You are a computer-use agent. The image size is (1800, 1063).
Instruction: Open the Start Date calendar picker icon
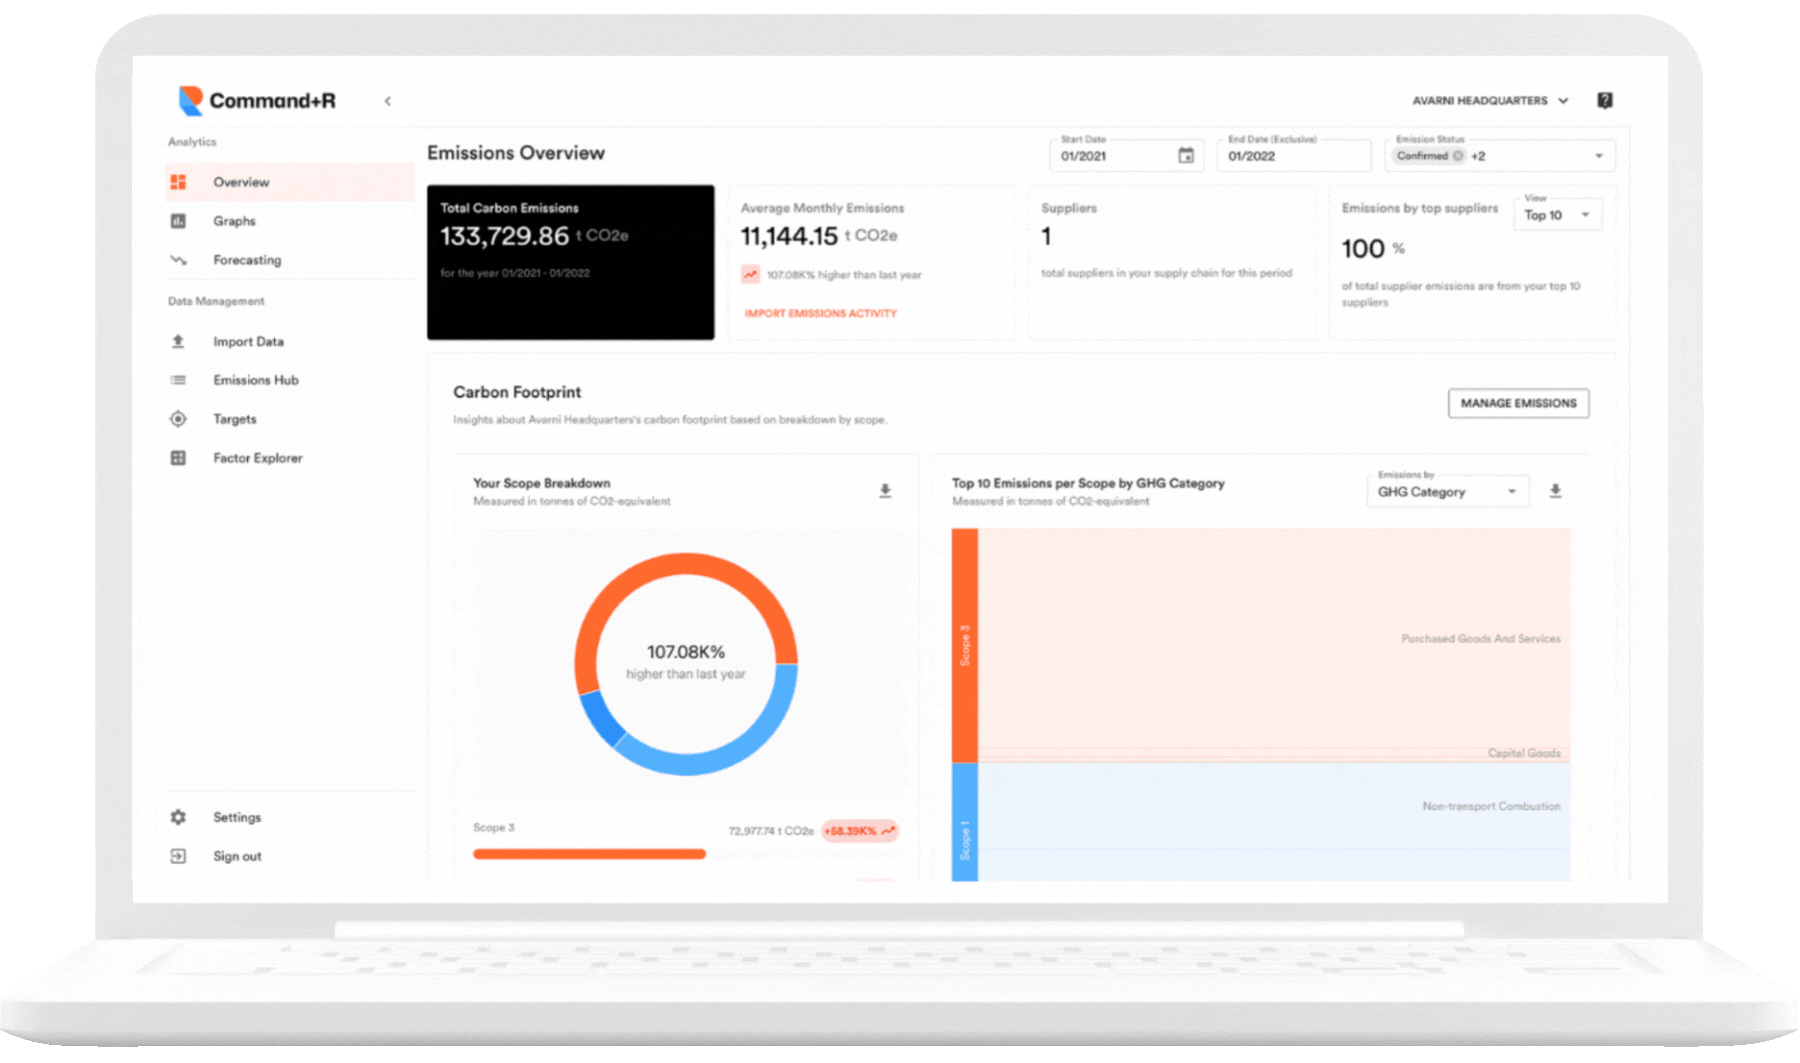pos(1186,155)
